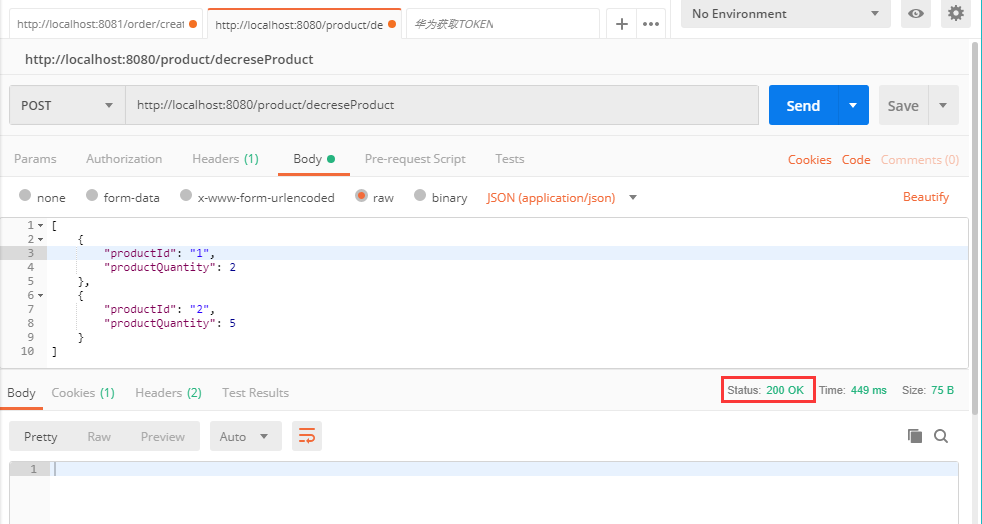Screen dimensions: 982x524
Task: Open the tab options ellipsis menu
Action: click(x=651, y=24)
